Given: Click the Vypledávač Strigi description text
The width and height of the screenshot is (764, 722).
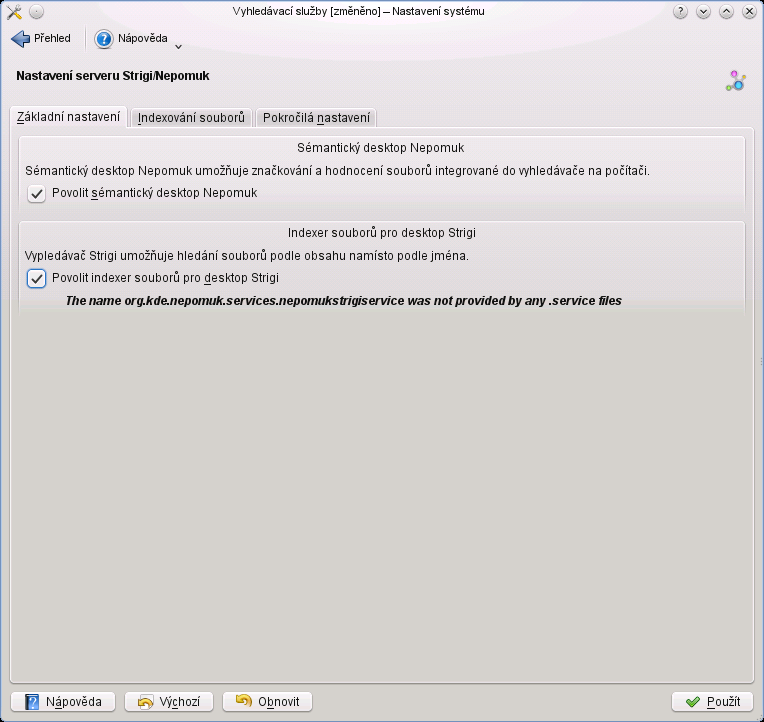Looking at the screenshot, I should click(x=247, y=256).
